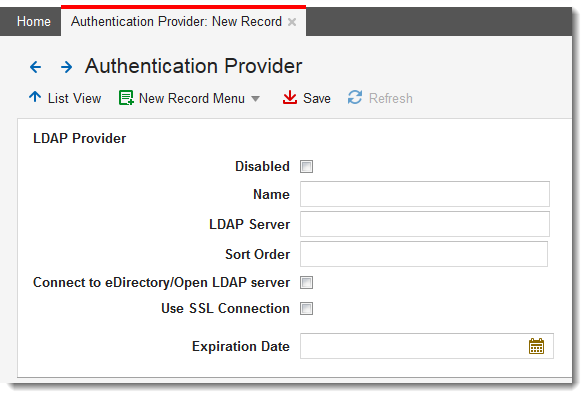This screenshot has width=587, height=398.
Task: Focus the Expiration Date field
Action: (427, 346)
